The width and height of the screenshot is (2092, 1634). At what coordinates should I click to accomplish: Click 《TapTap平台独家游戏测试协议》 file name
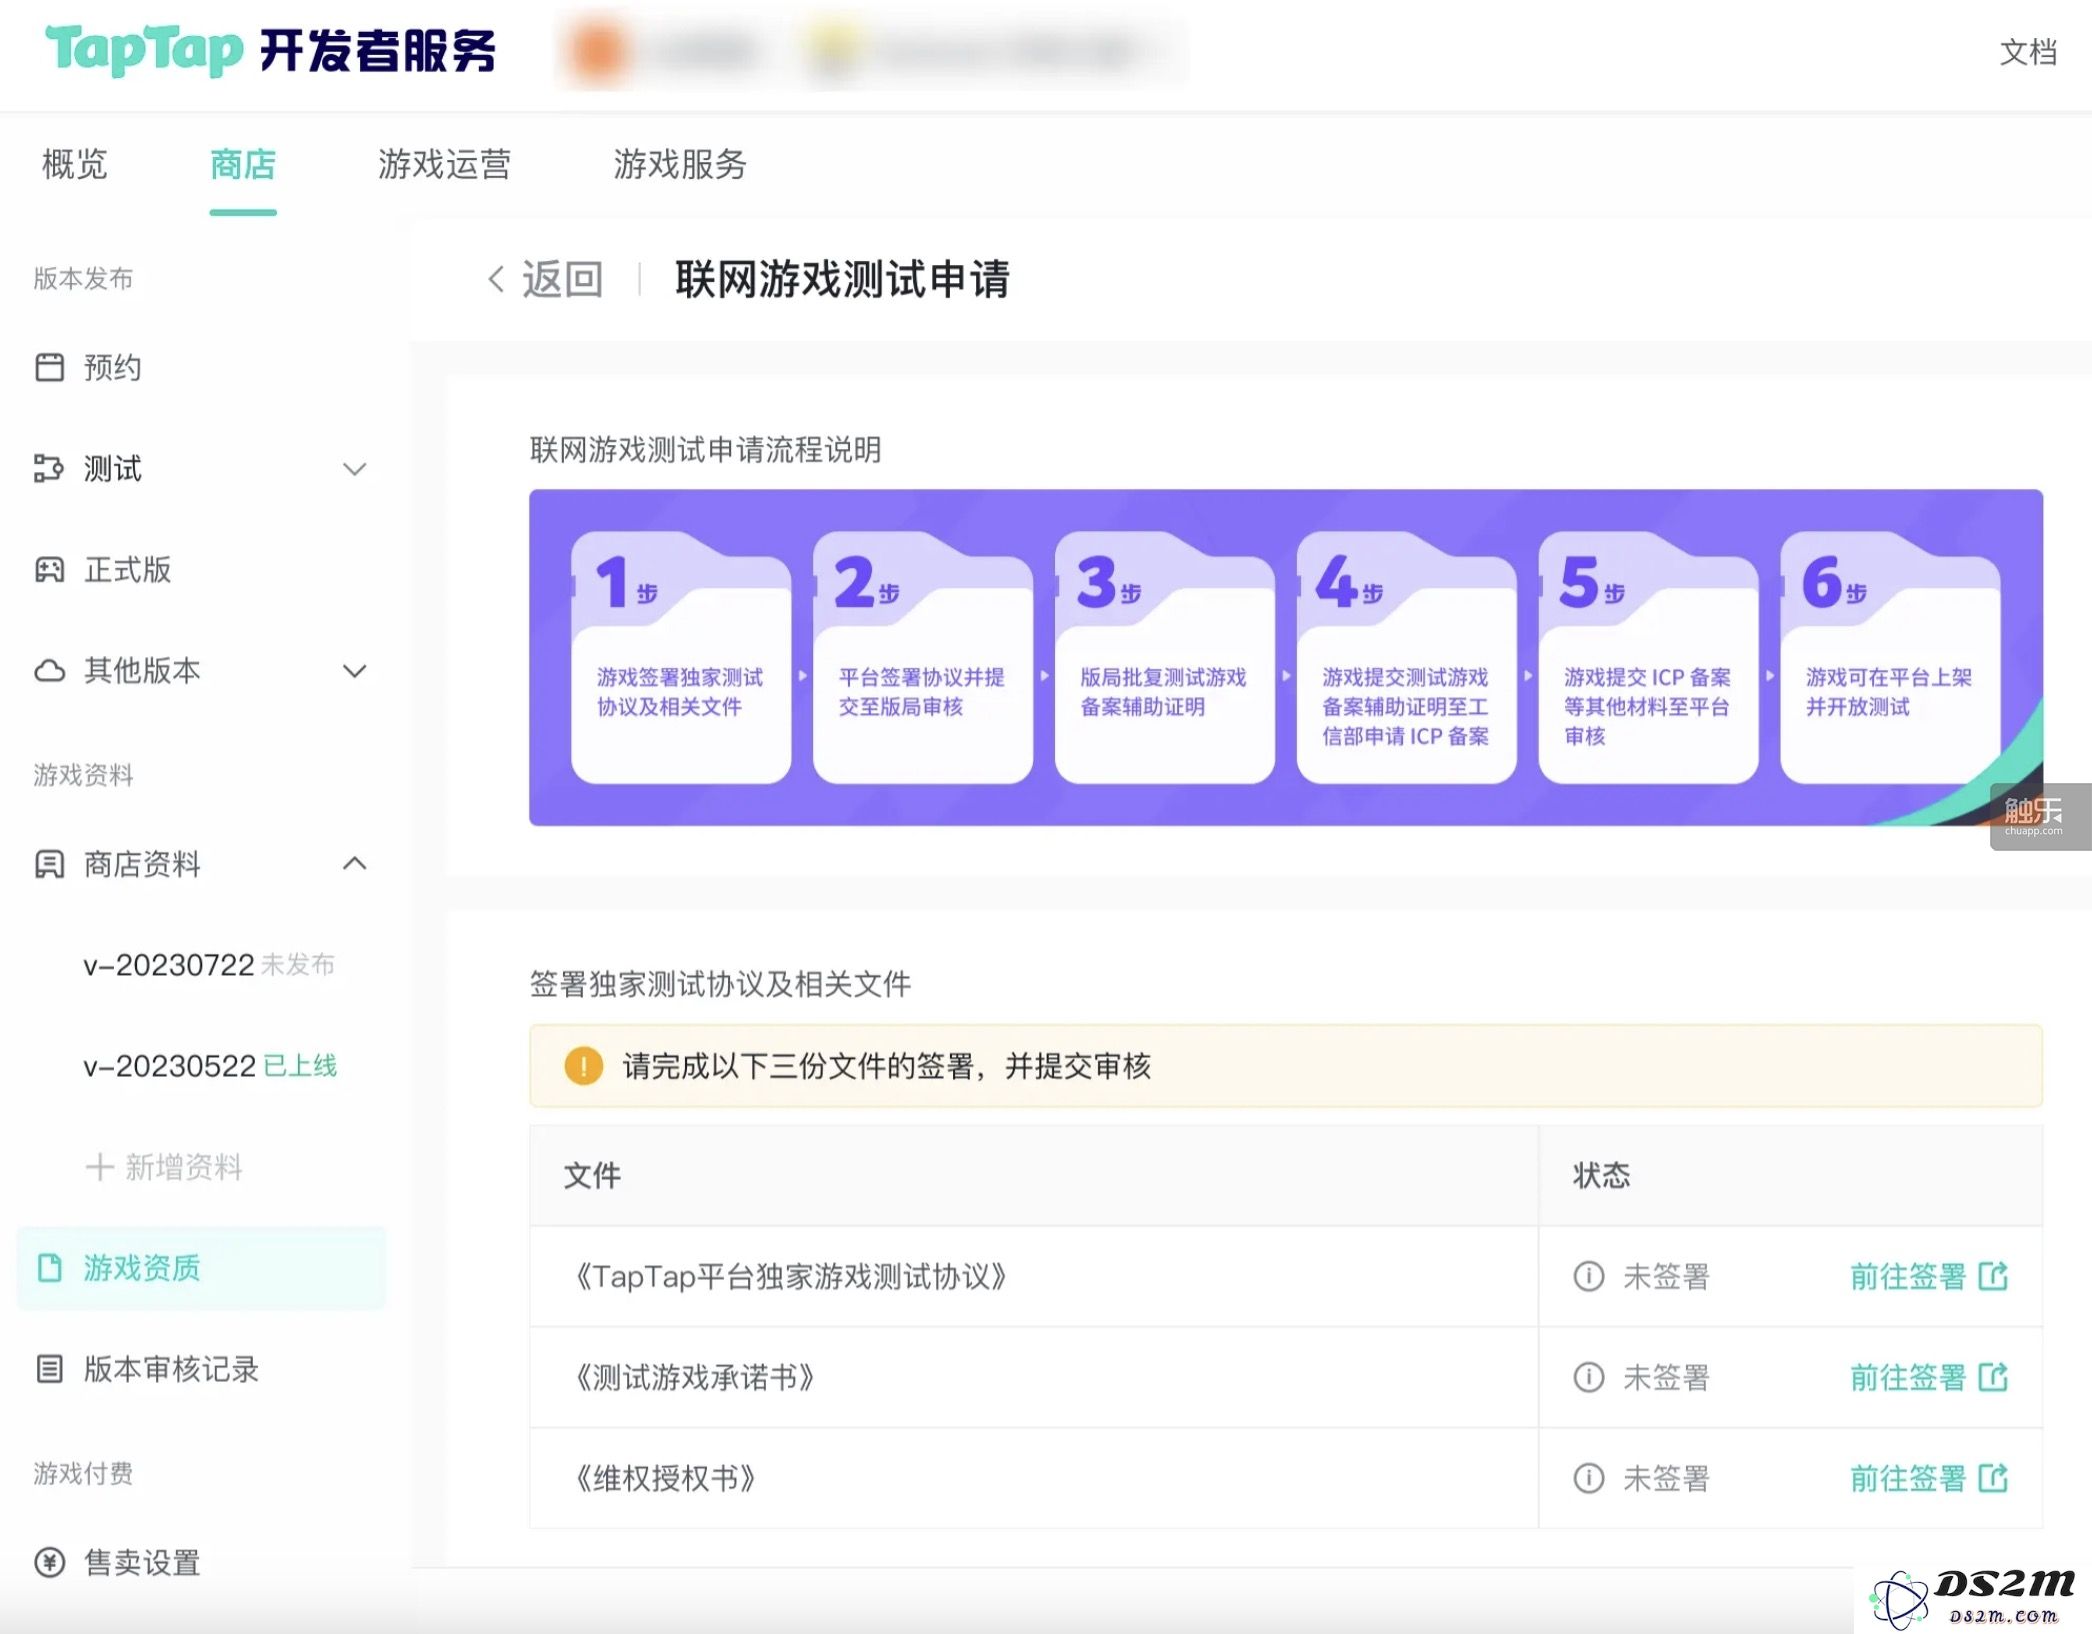pos(790,1276)
